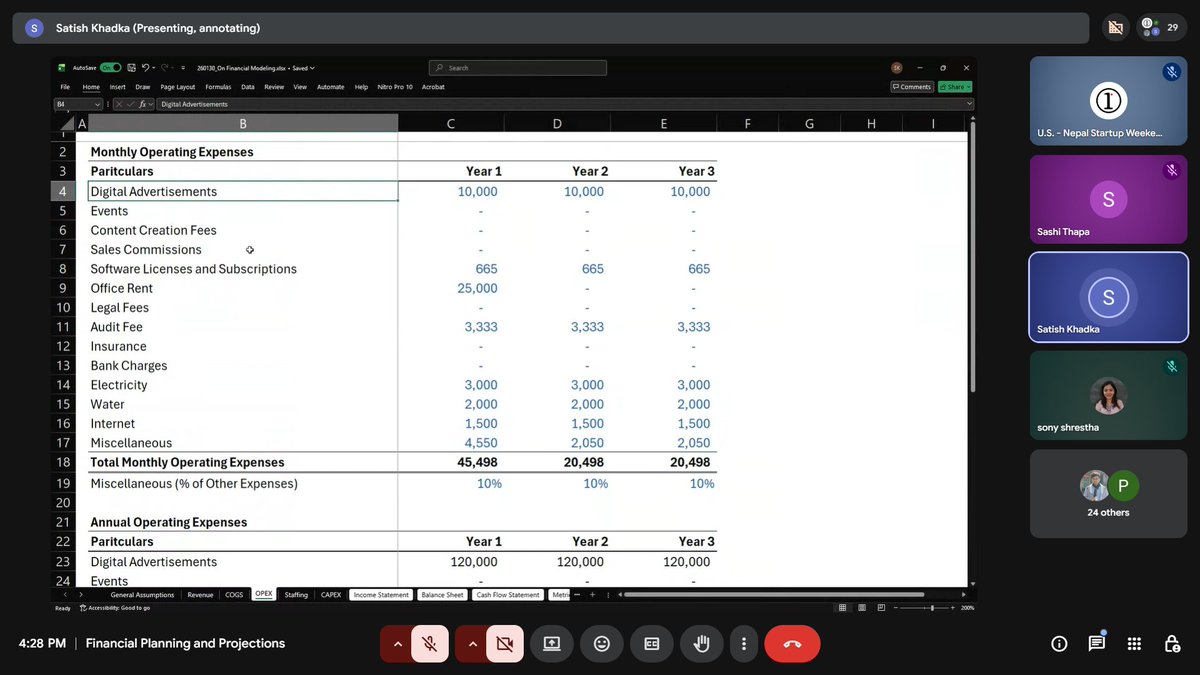
Task: Open the 24 others participant tile
Action: point(1108,494)
